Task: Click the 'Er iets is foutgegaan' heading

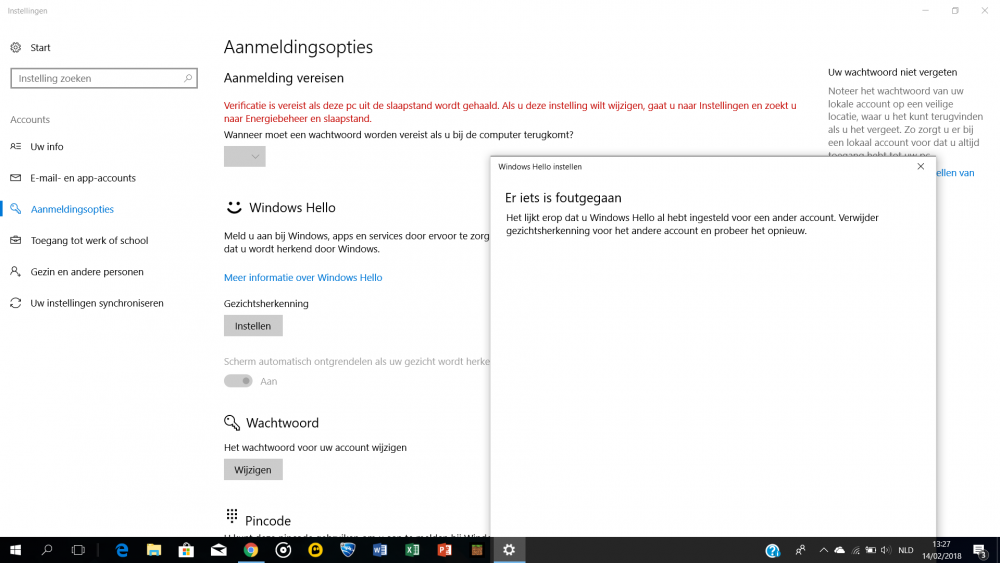Action: (x=563, y=198)
